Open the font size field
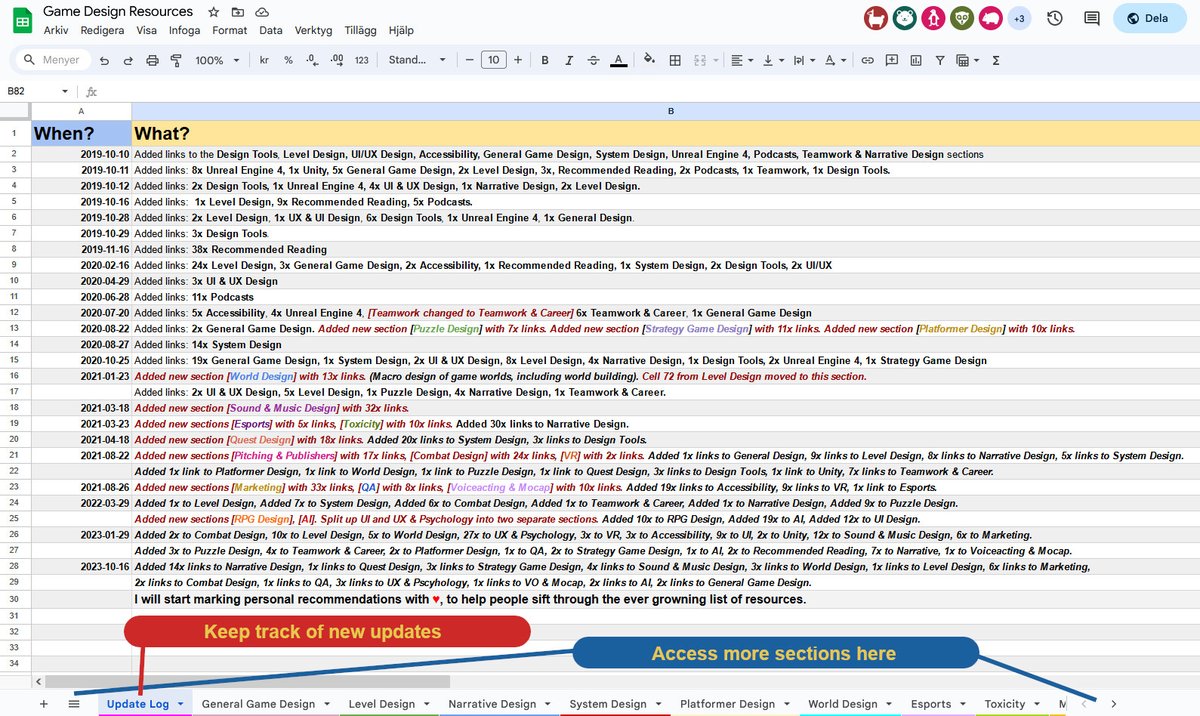The width and height of the screenshot is (1200, 716). tap(495, 60)
